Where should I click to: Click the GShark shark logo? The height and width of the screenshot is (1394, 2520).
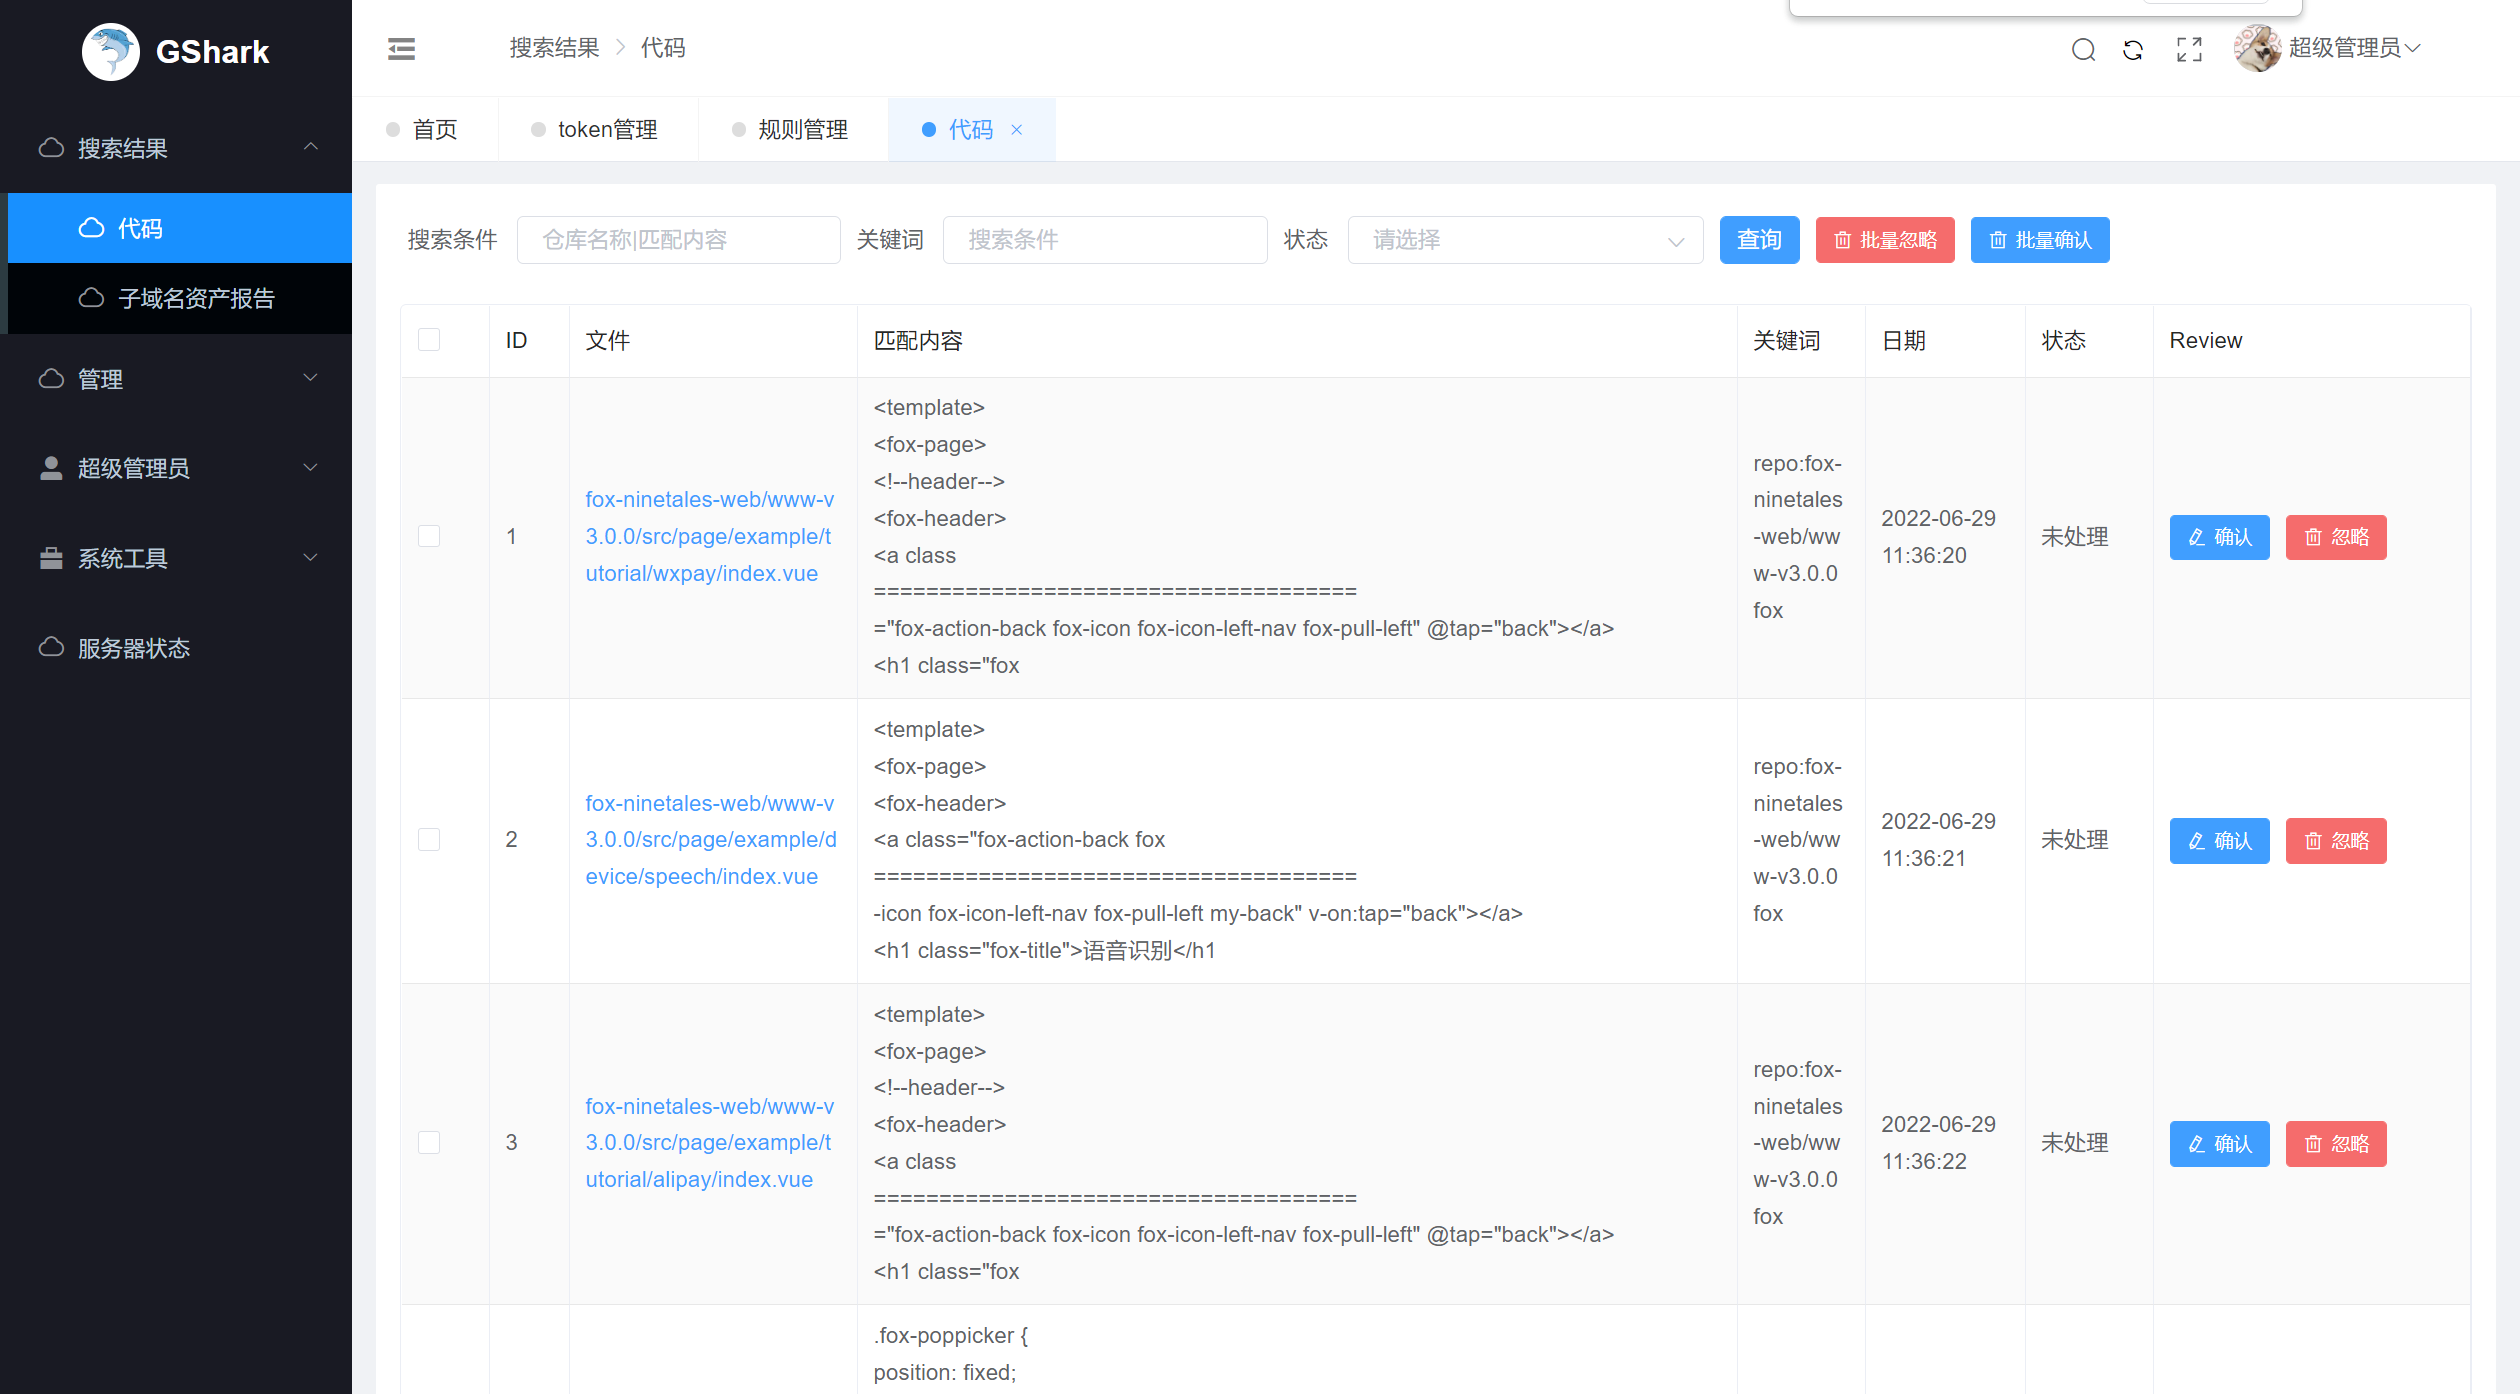[x=111, y=51]
